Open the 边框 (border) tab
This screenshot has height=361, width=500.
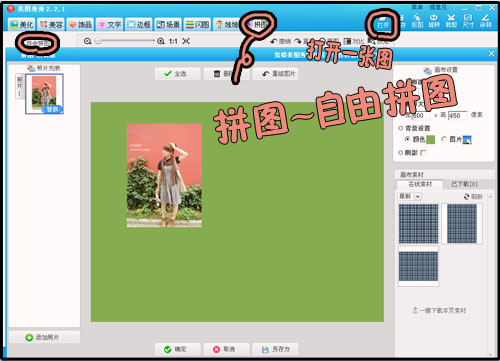[139, 24]
